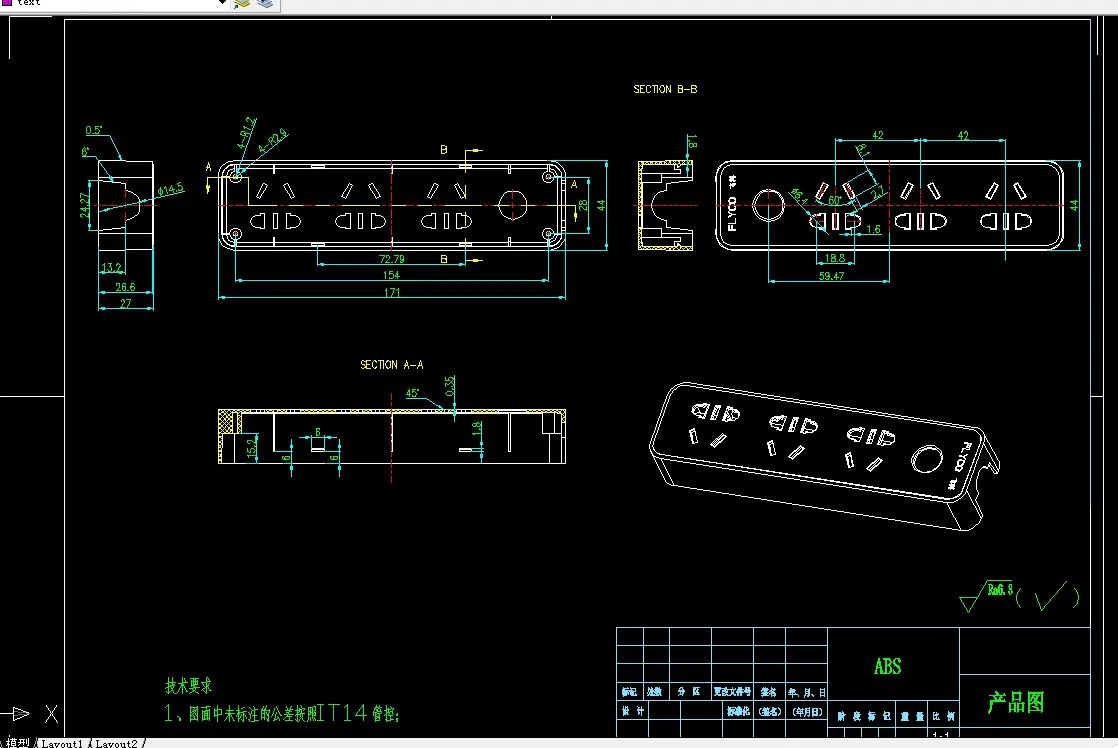Click the hatched SECTION B-B cross-section view
1118x748 pixels.
665,205
